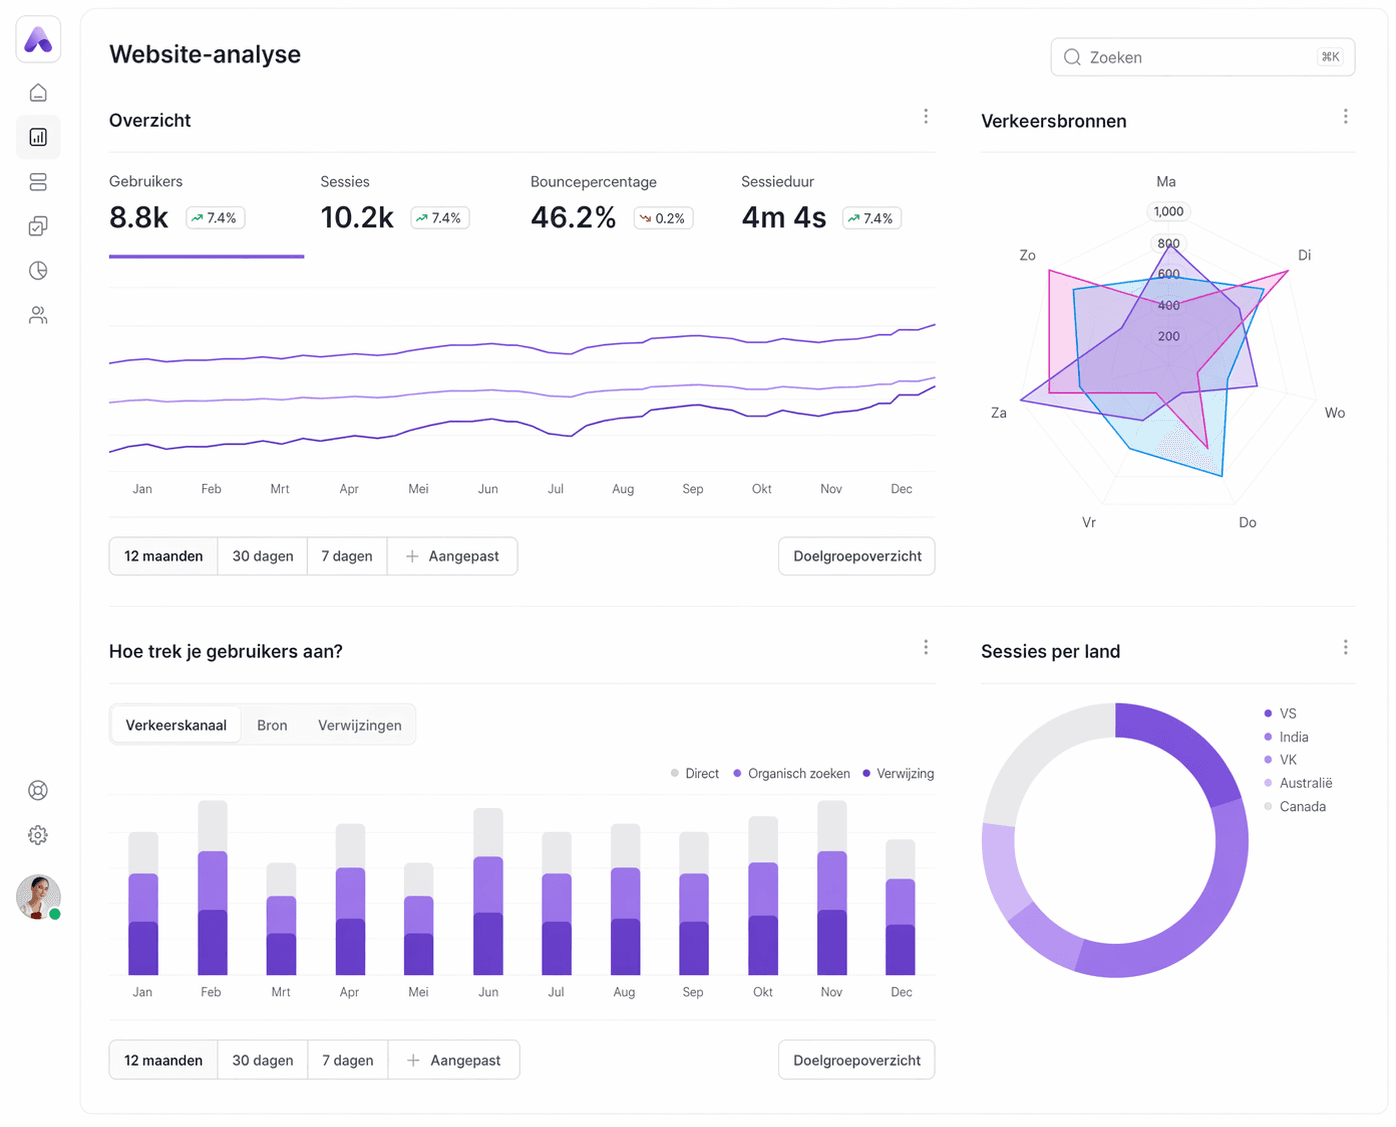Click the 7.4% badge next to Gebruikers

[x=215, y=218]
